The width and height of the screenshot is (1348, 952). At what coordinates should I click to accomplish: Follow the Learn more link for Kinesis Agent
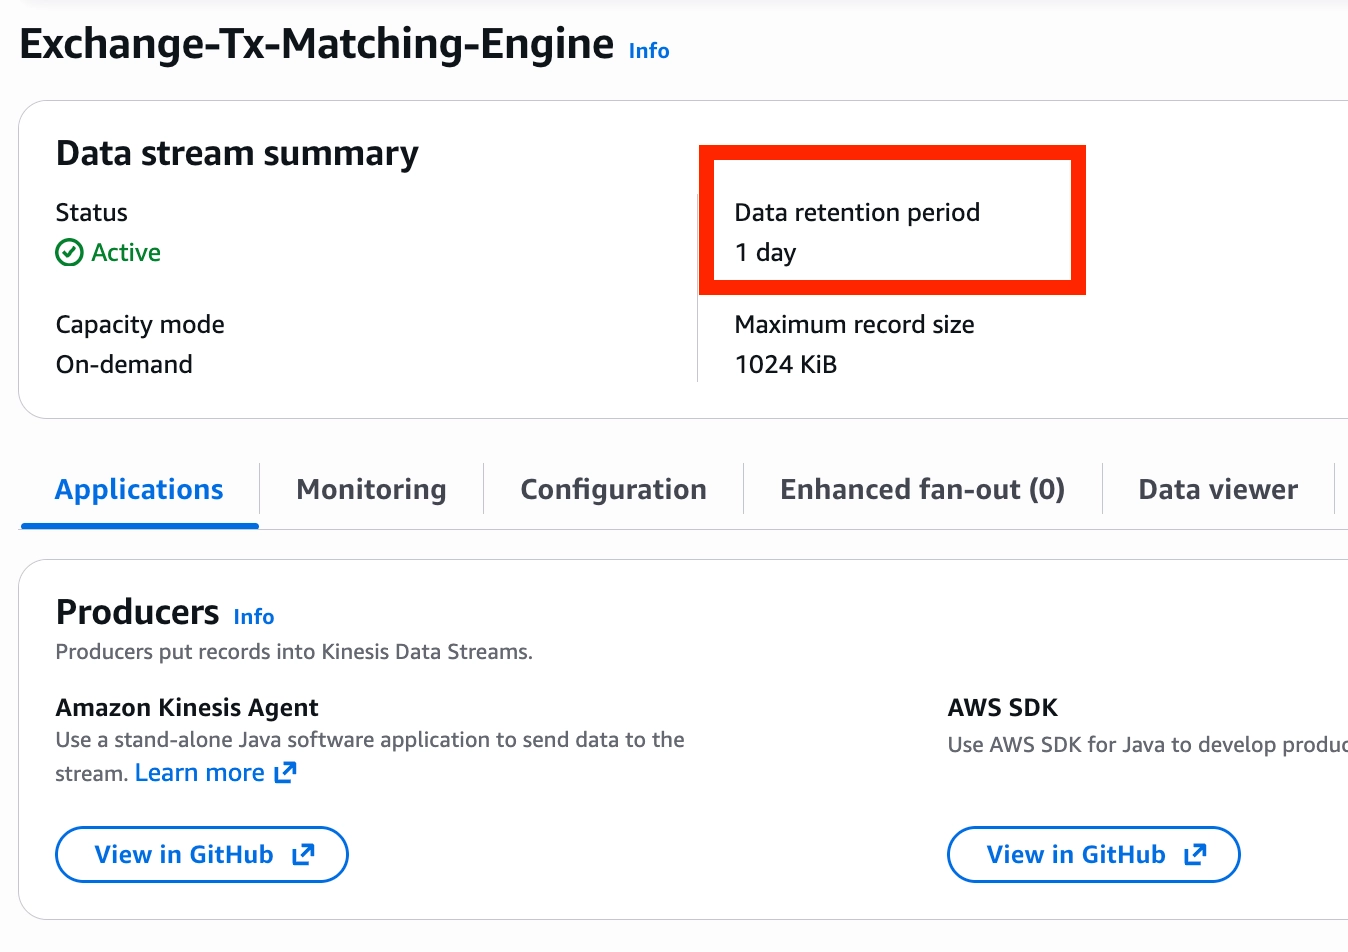[200, 773]
